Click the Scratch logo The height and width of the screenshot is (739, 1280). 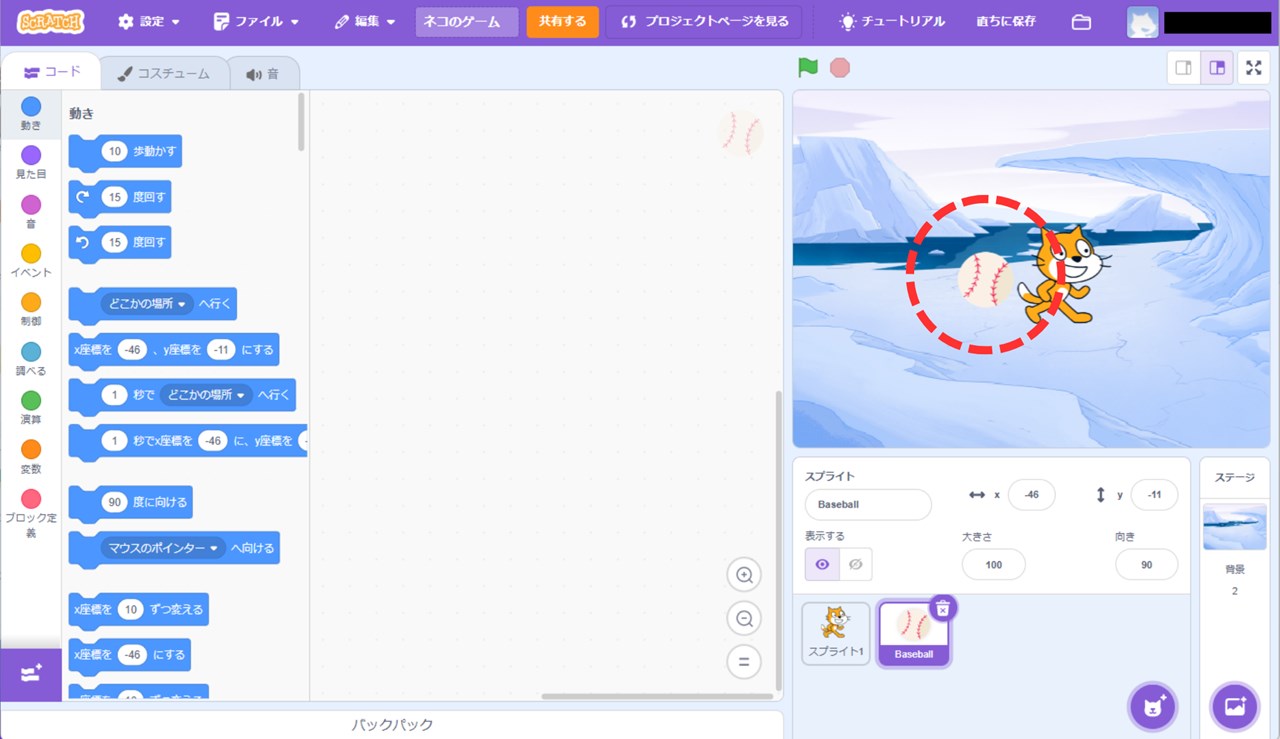pos(51,21)
